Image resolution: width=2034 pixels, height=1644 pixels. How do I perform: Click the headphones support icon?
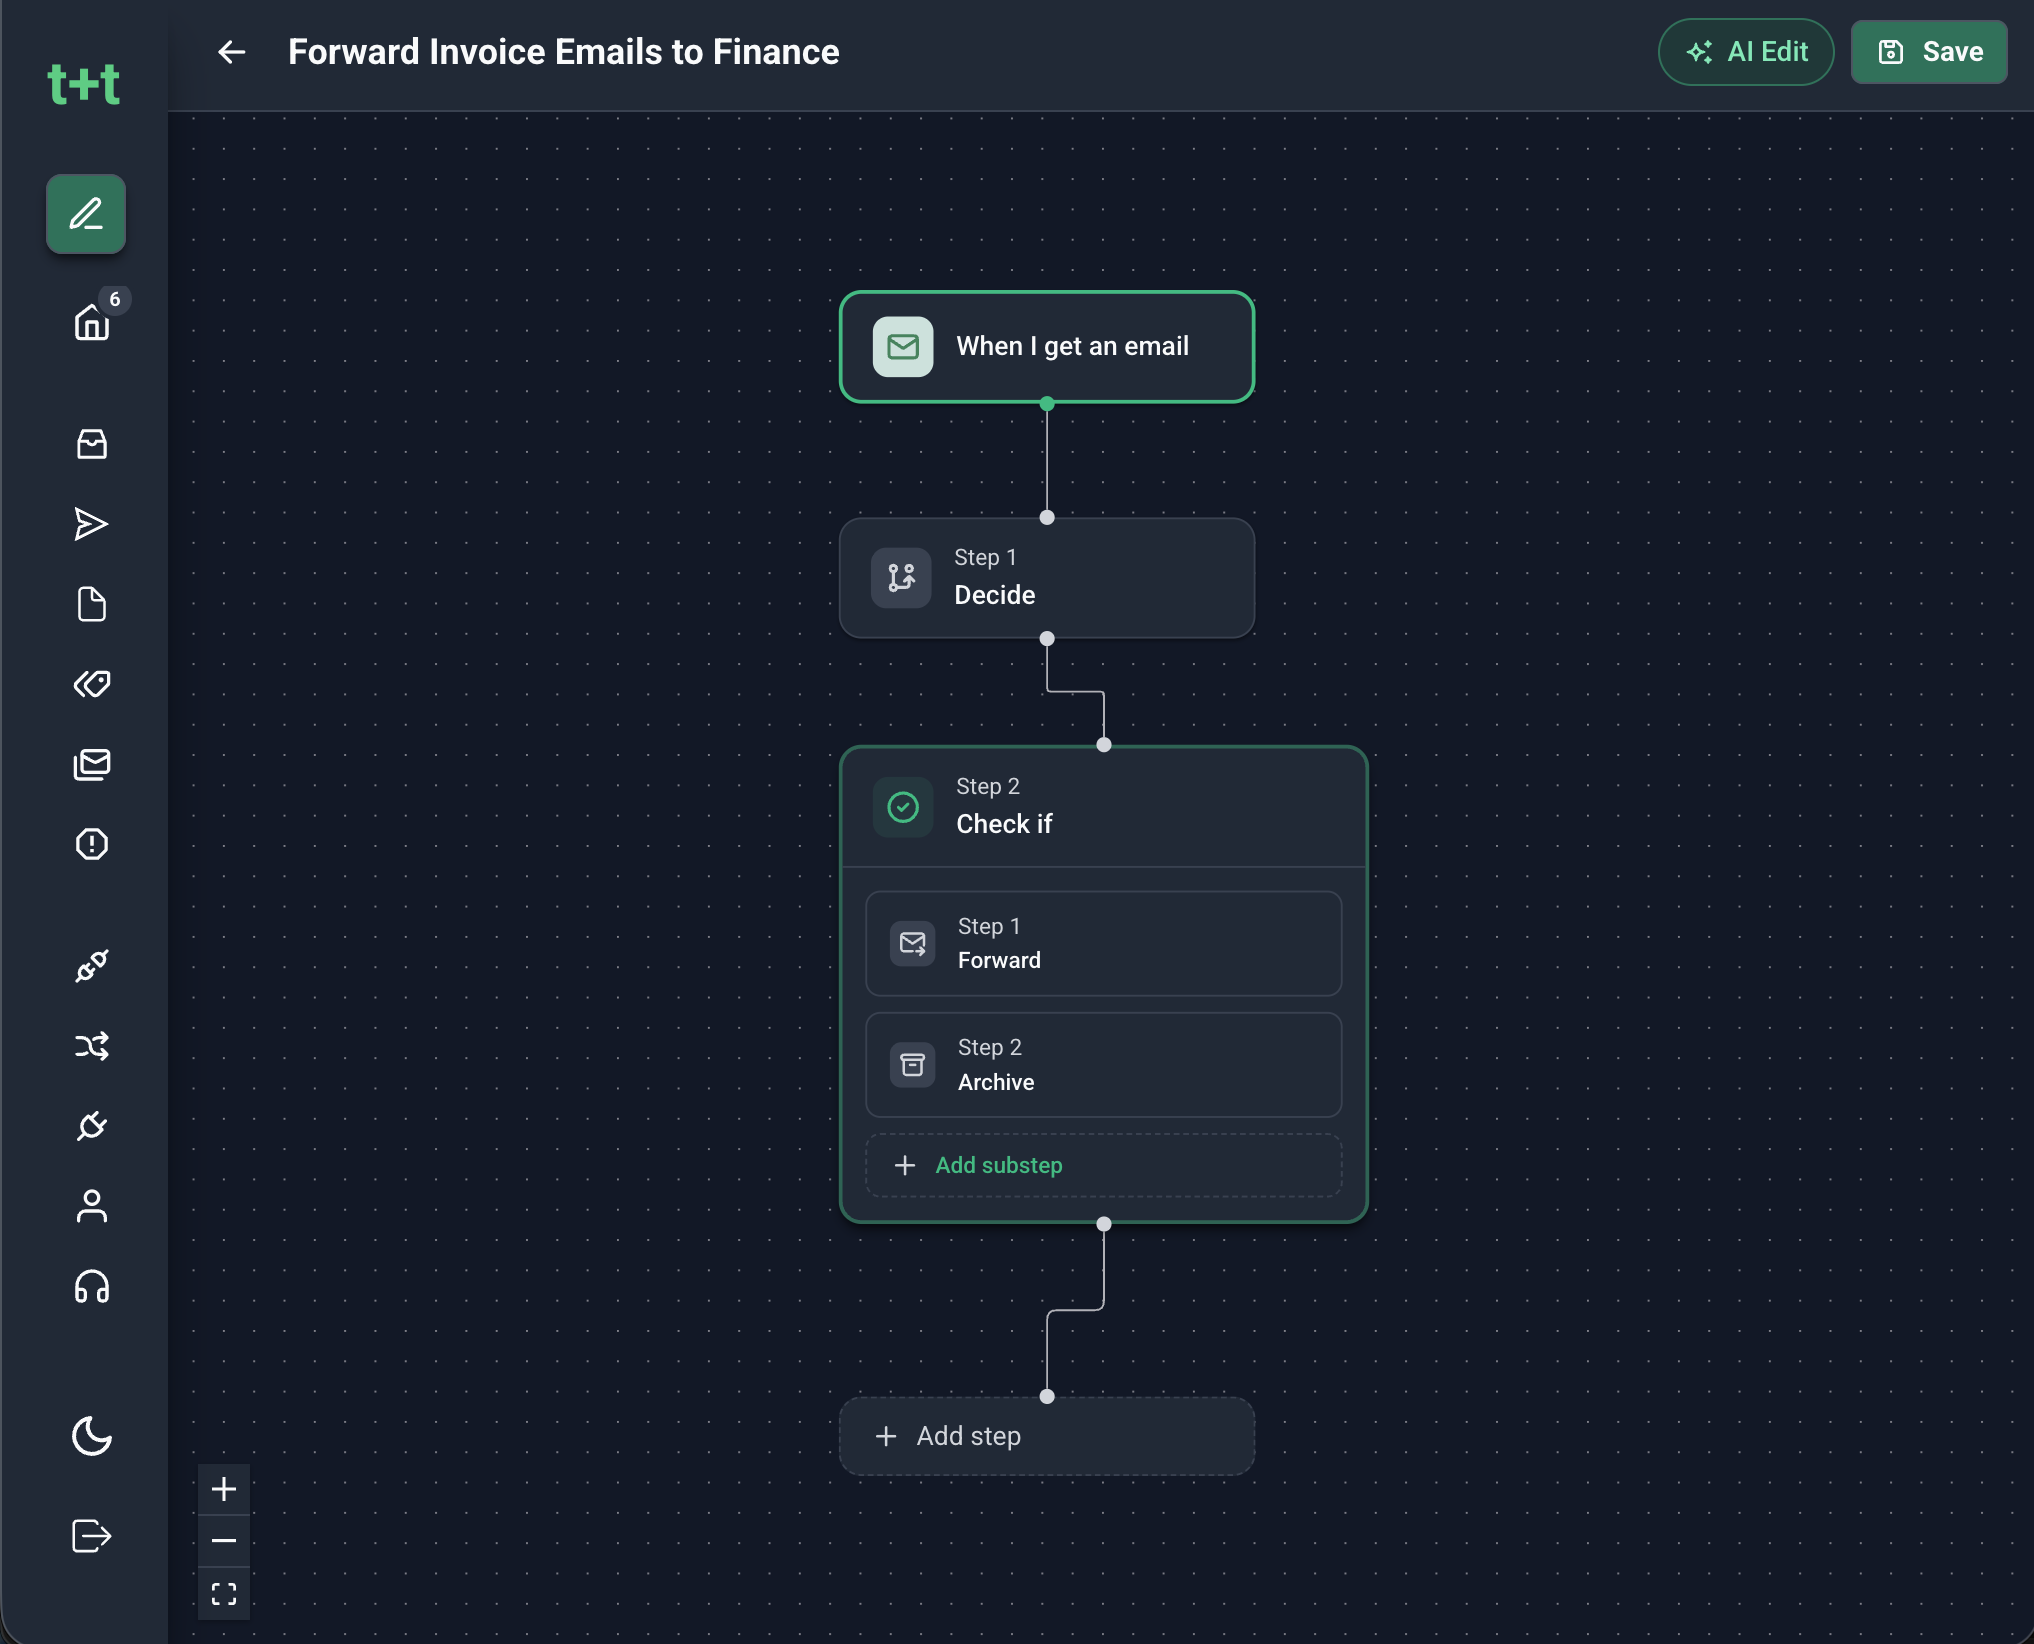[x=92, y=1286]
